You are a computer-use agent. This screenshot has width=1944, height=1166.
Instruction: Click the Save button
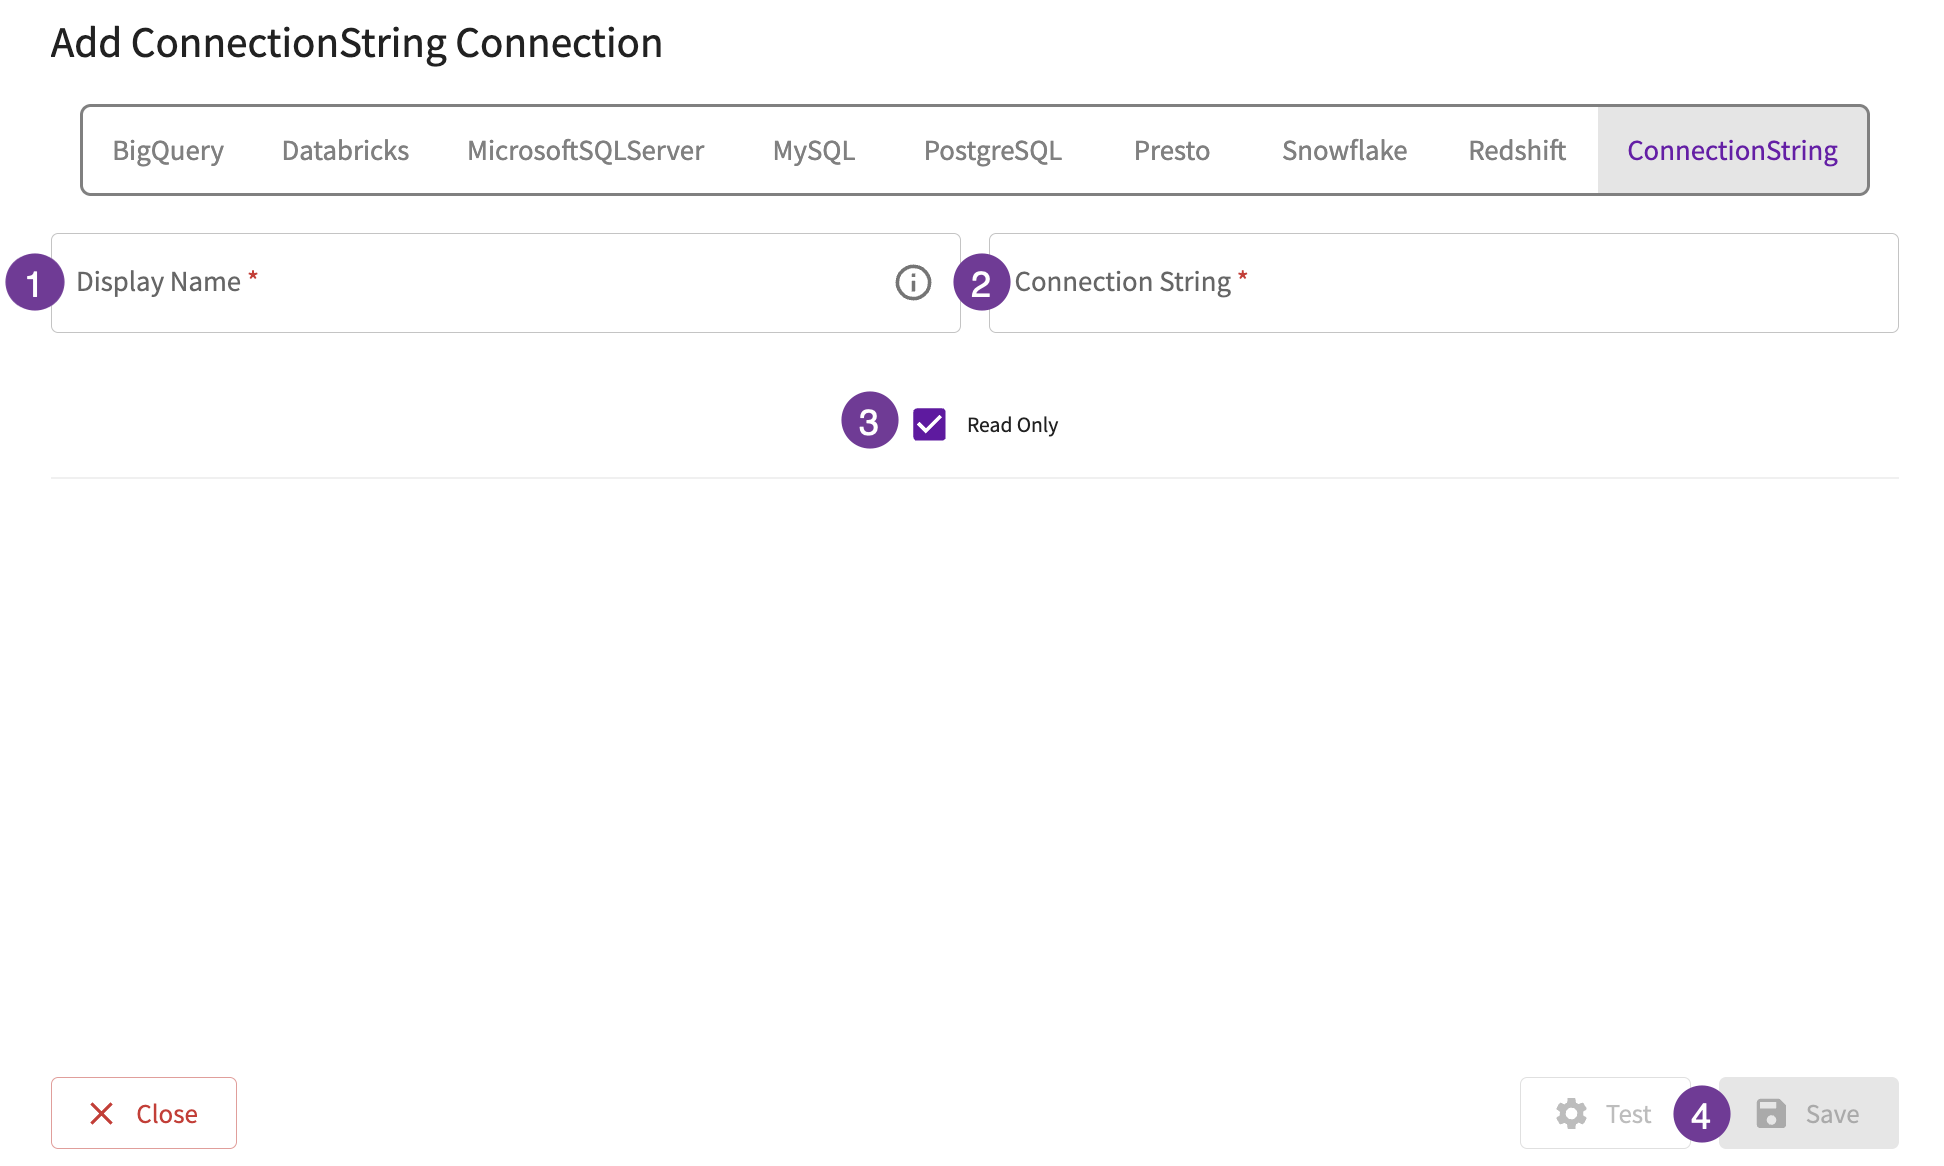pyautogui.click(x=1808, y=1113)
